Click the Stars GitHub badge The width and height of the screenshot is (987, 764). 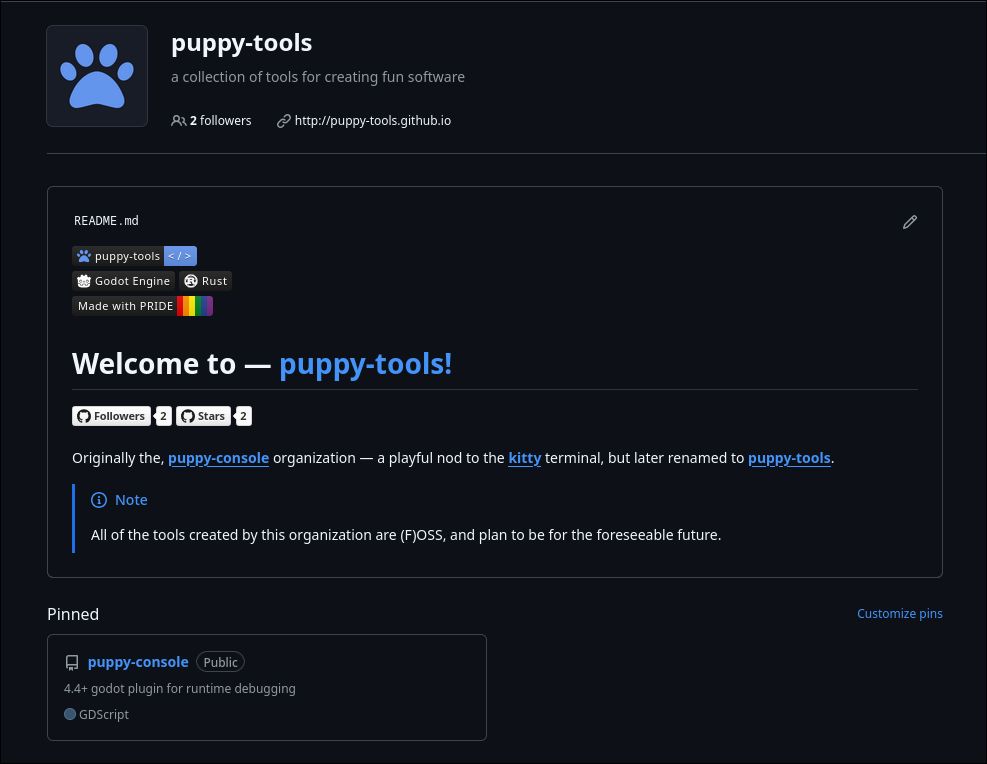click(203, 416)
